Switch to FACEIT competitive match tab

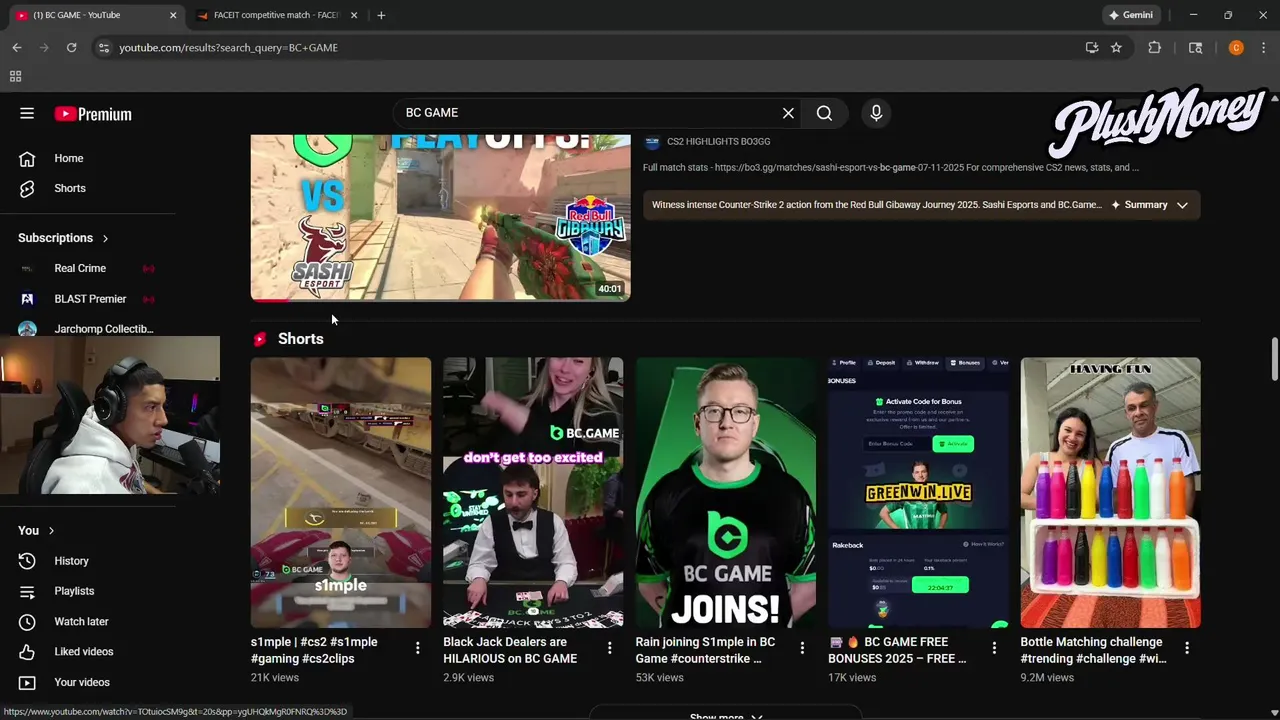[275, 15]
